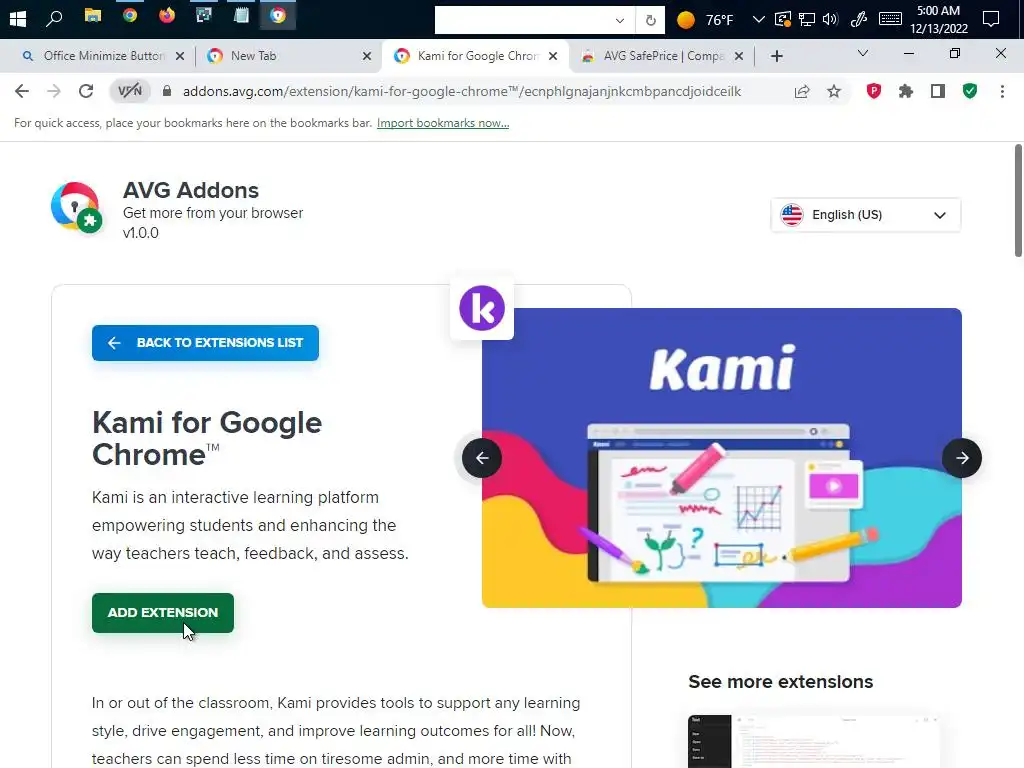Image resolution: width=1024 pixels, height=768 pixels.
Task: Click the ADD EXTENSION button
Action: pyautogui.click(x=163, y=613)
